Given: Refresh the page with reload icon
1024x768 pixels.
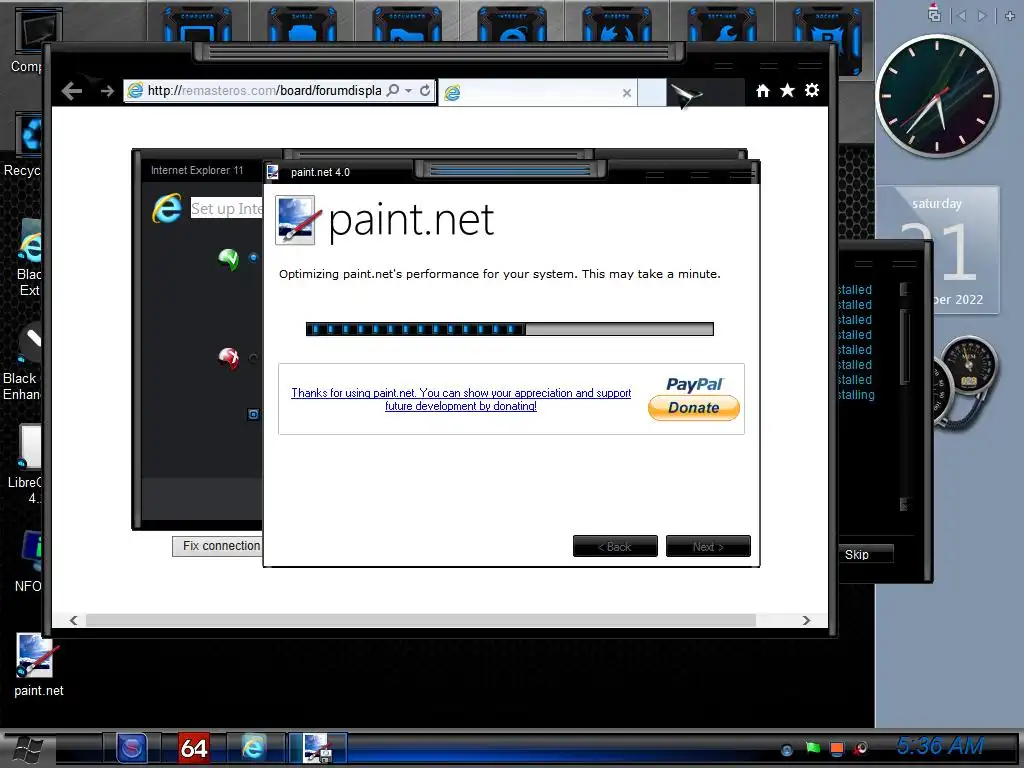Looking at the screenshot, I should click(424, 90).
